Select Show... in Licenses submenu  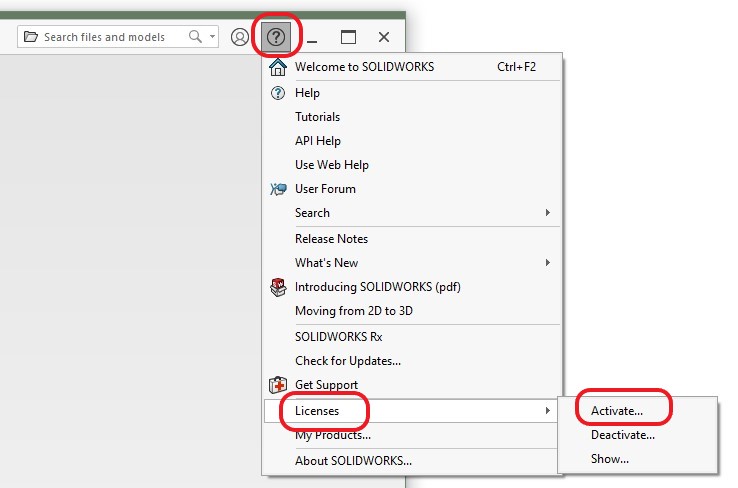tap(638, 459)
